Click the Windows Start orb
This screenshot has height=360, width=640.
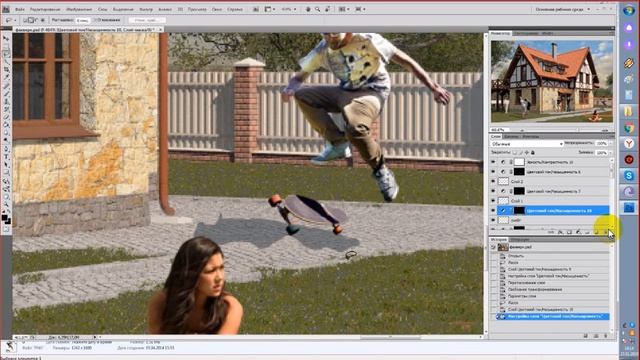click(629, 11)
